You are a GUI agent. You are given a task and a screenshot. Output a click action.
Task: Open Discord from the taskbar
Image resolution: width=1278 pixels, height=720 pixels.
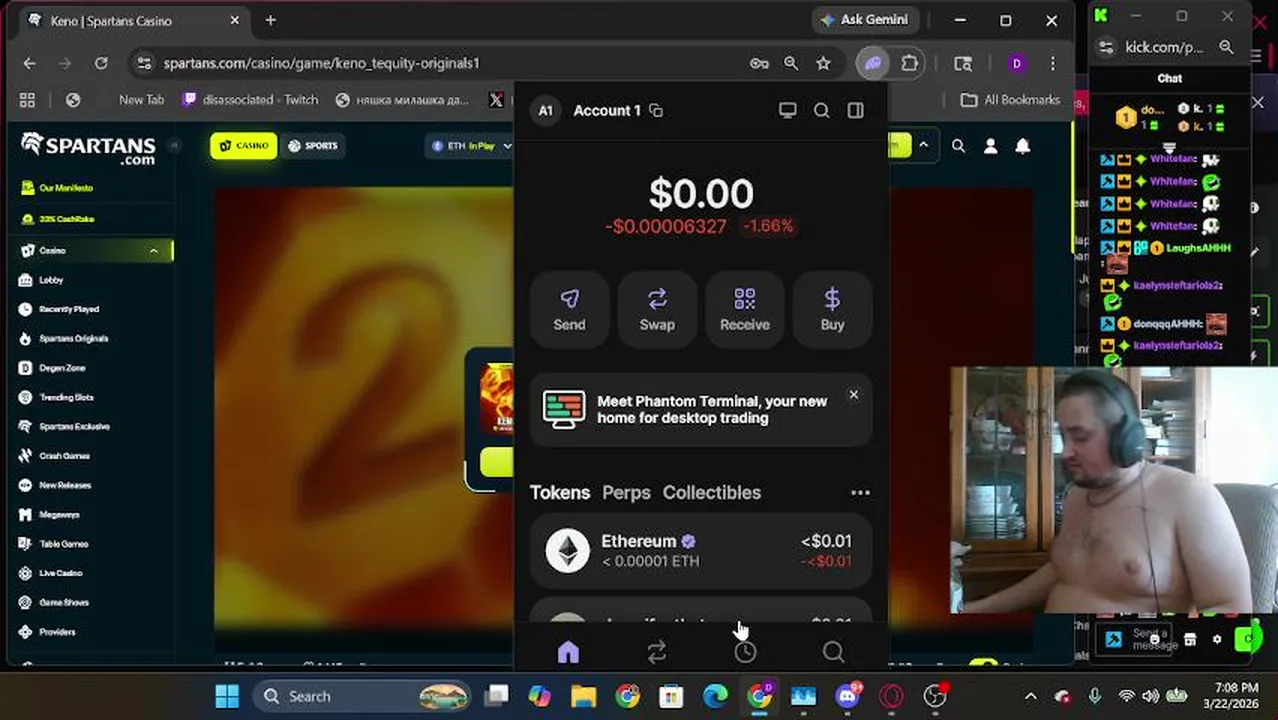tap(848, 696)
